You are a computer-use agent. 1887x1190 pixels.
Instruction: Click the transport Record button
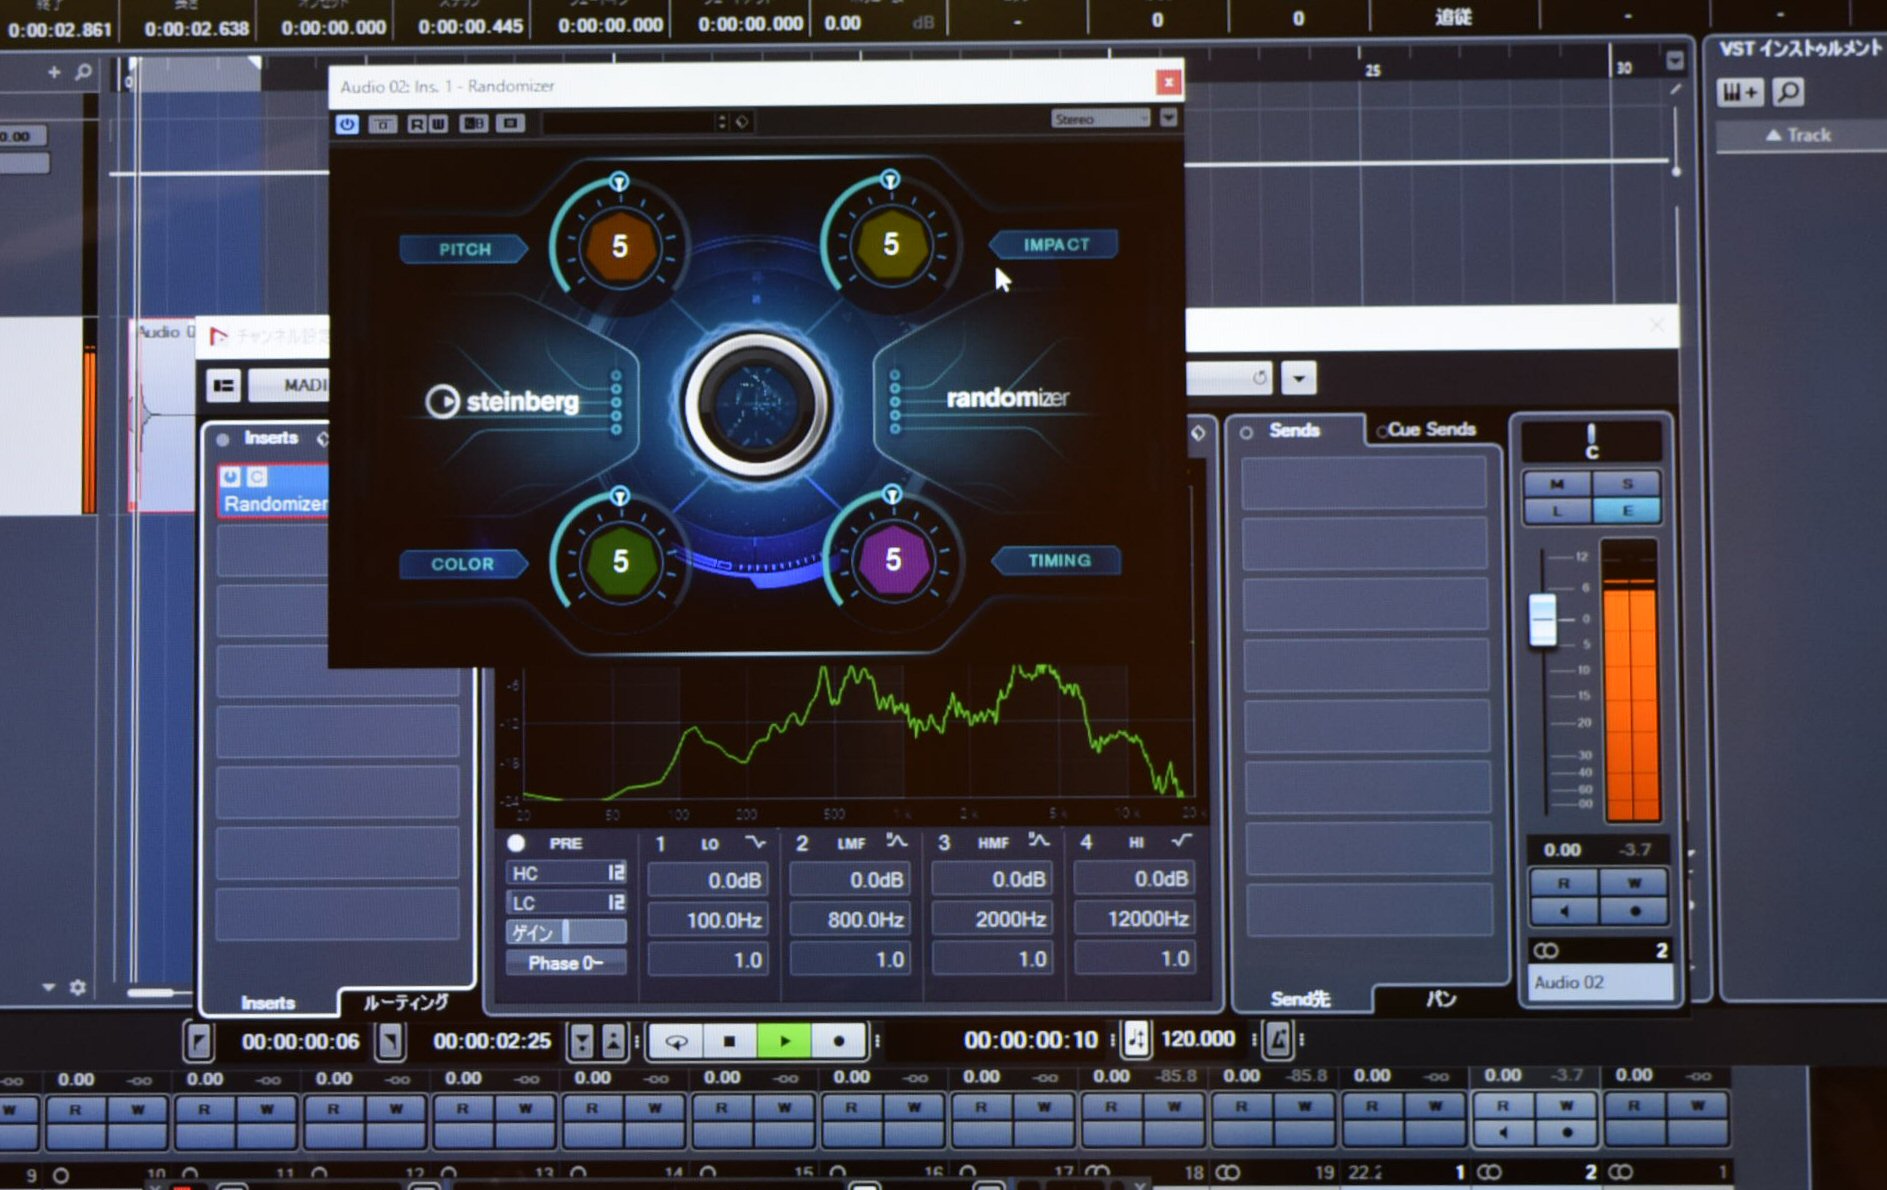(x=839, y=1041)
